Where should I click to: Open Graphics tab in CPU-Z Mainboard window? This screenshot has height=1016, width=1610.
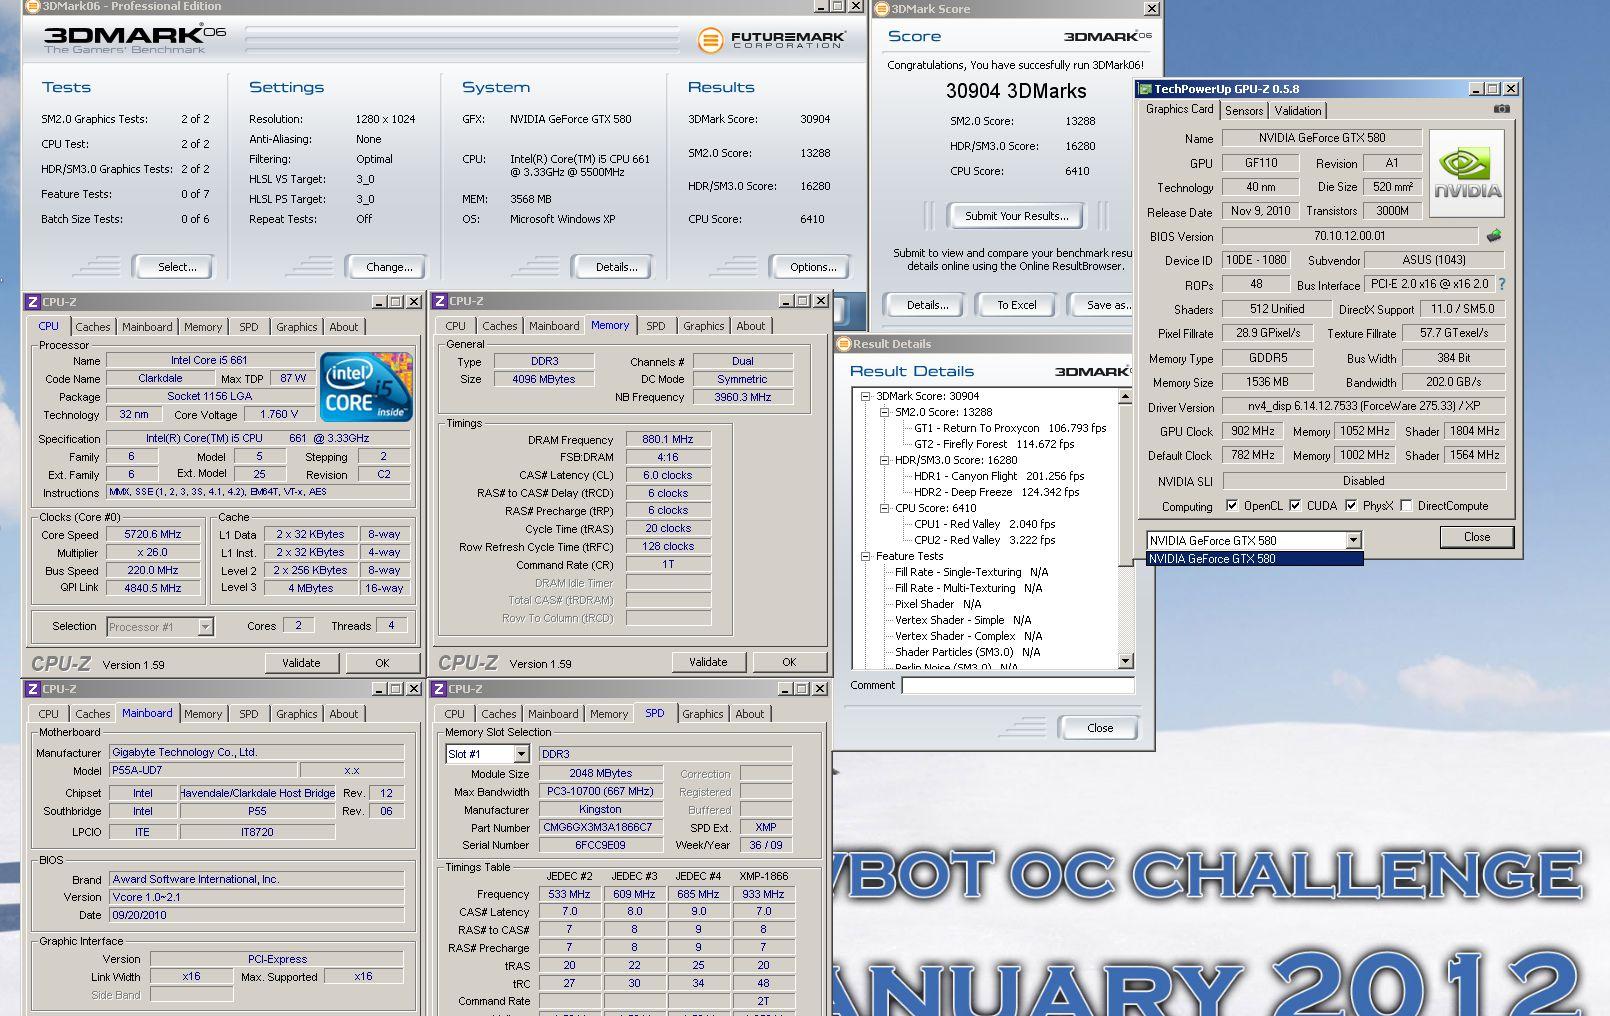[297, 714]
